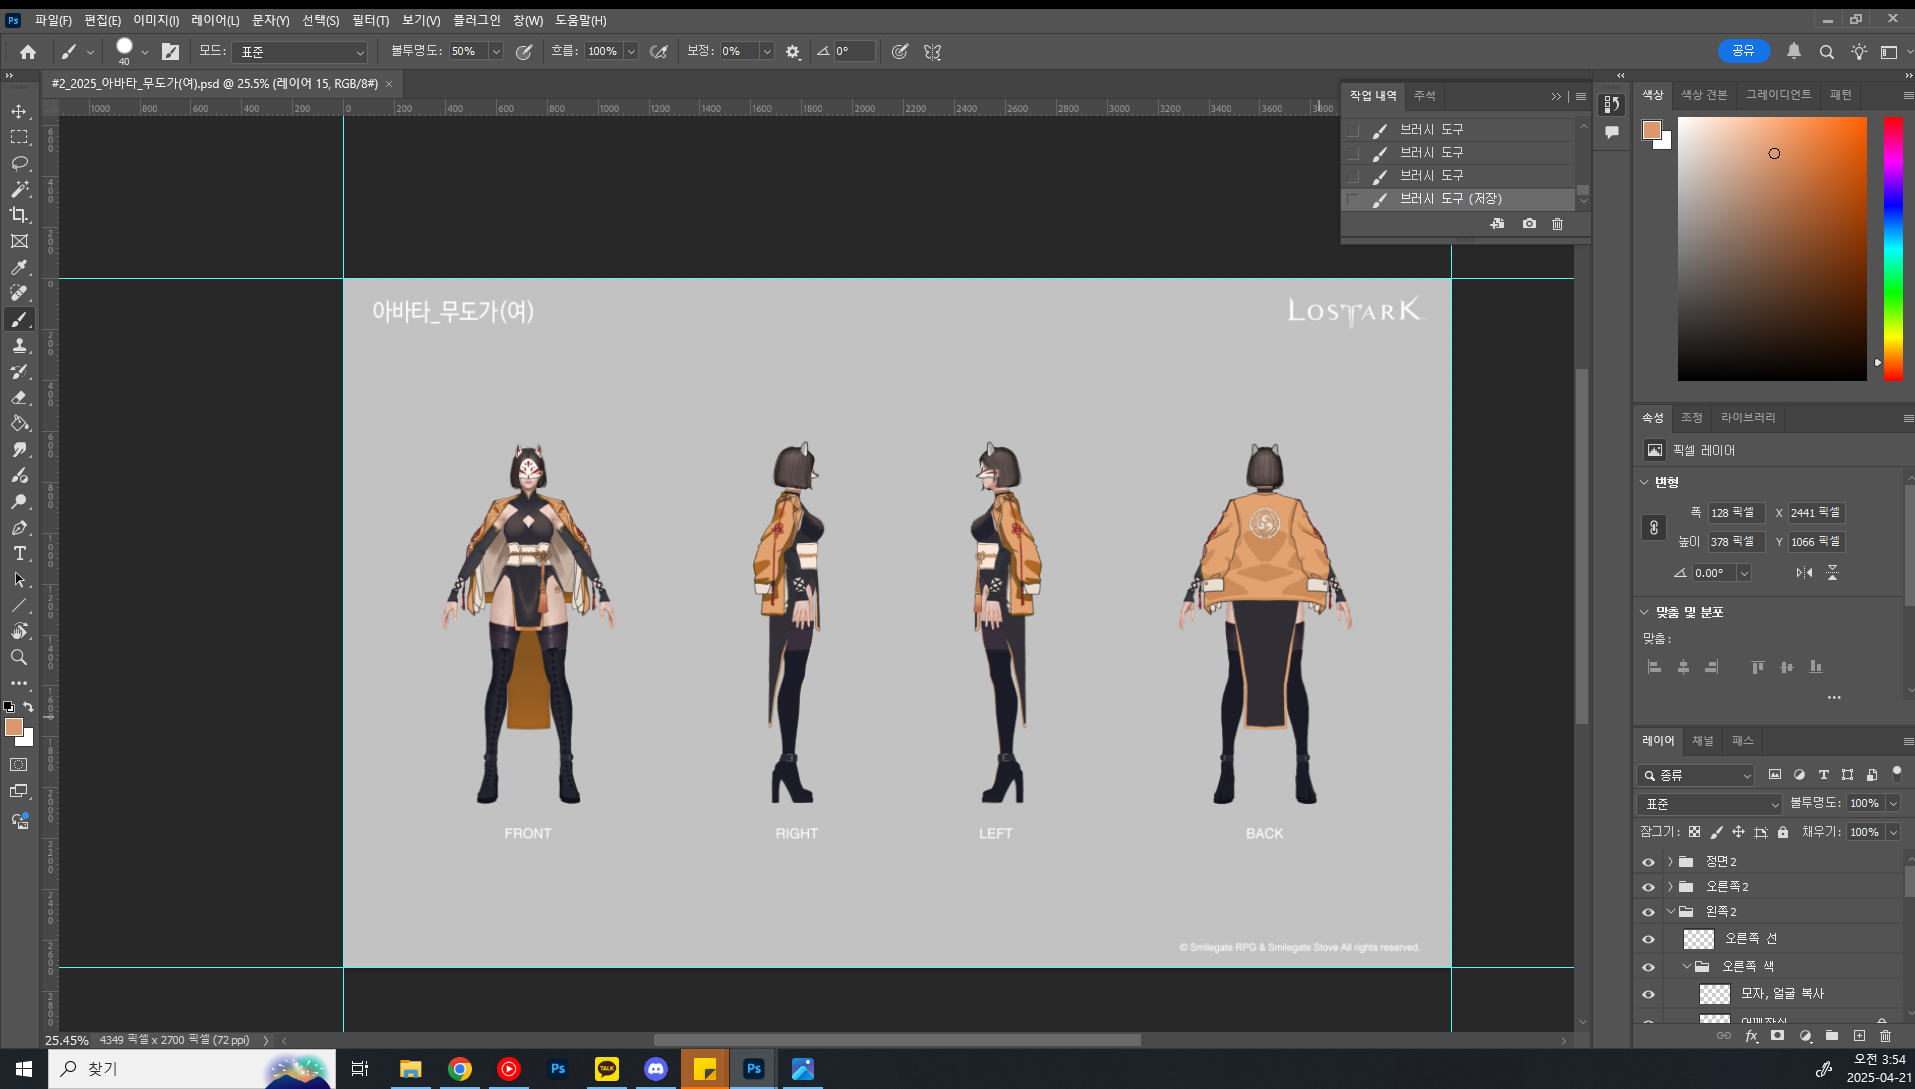Hide the 오른쪽2 layer group
The image size is (1915, 1089).
pos(1648,887)
